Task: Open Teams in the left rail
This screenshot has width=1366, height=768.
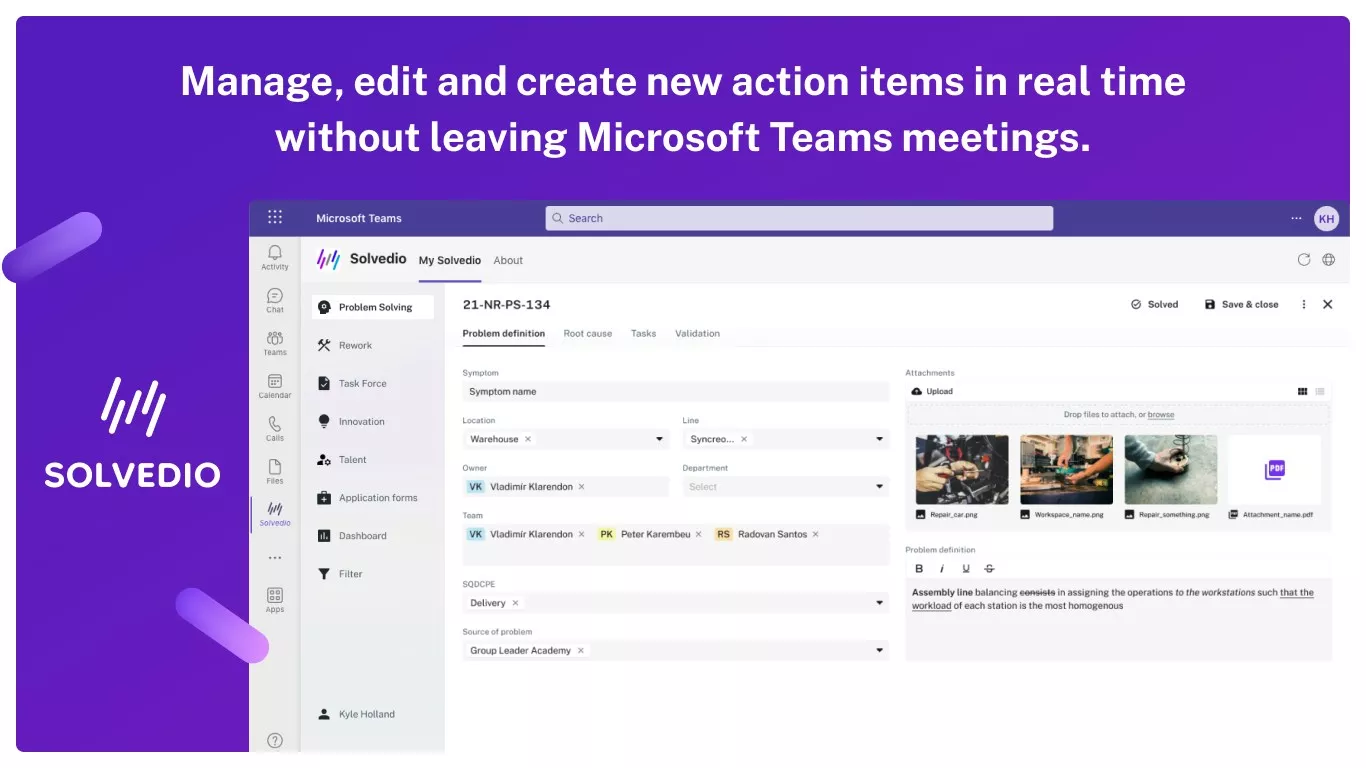Action: pyautogui.click(x=275, y=344)
